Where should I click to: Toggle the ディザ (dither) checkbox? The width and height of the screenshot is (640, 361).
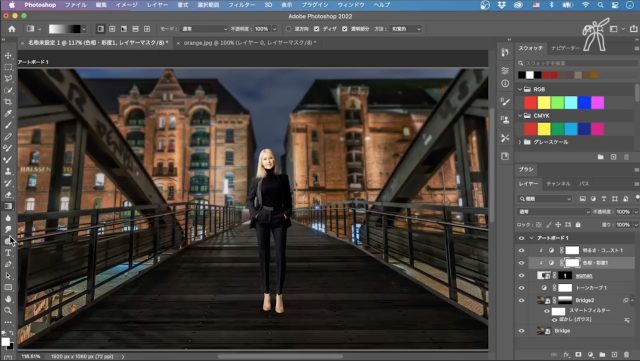tap(317, 29)
